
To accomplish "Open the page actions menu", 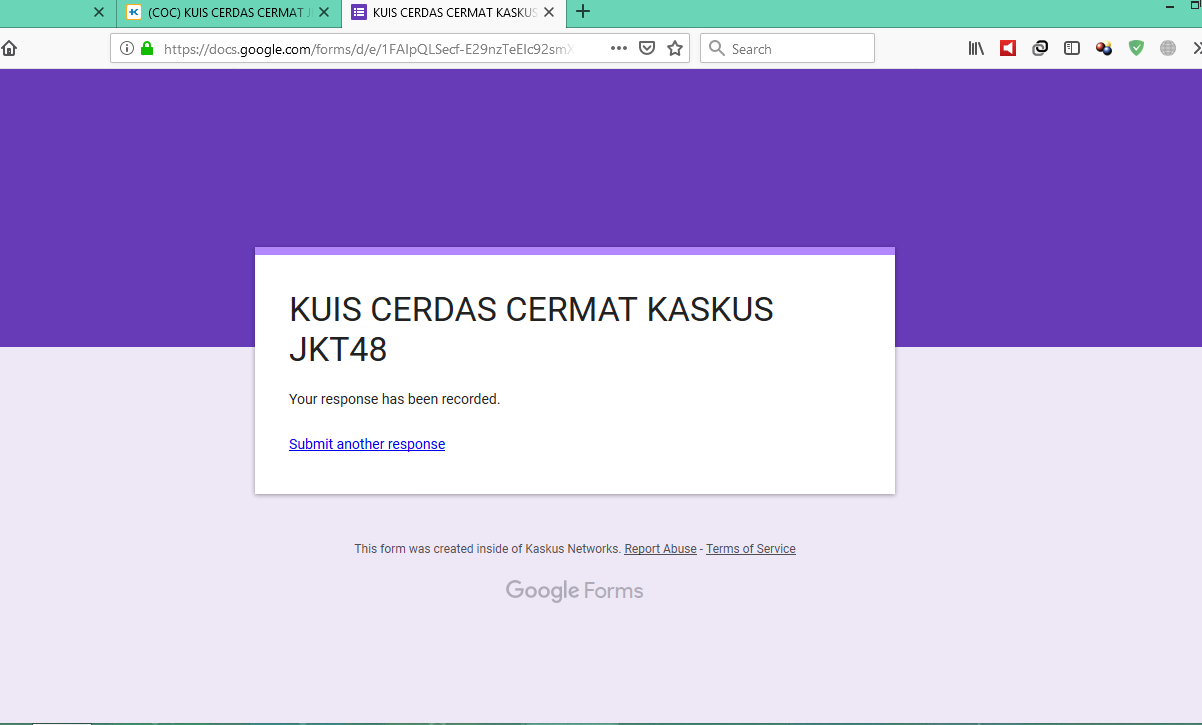I will click(618, 47).
